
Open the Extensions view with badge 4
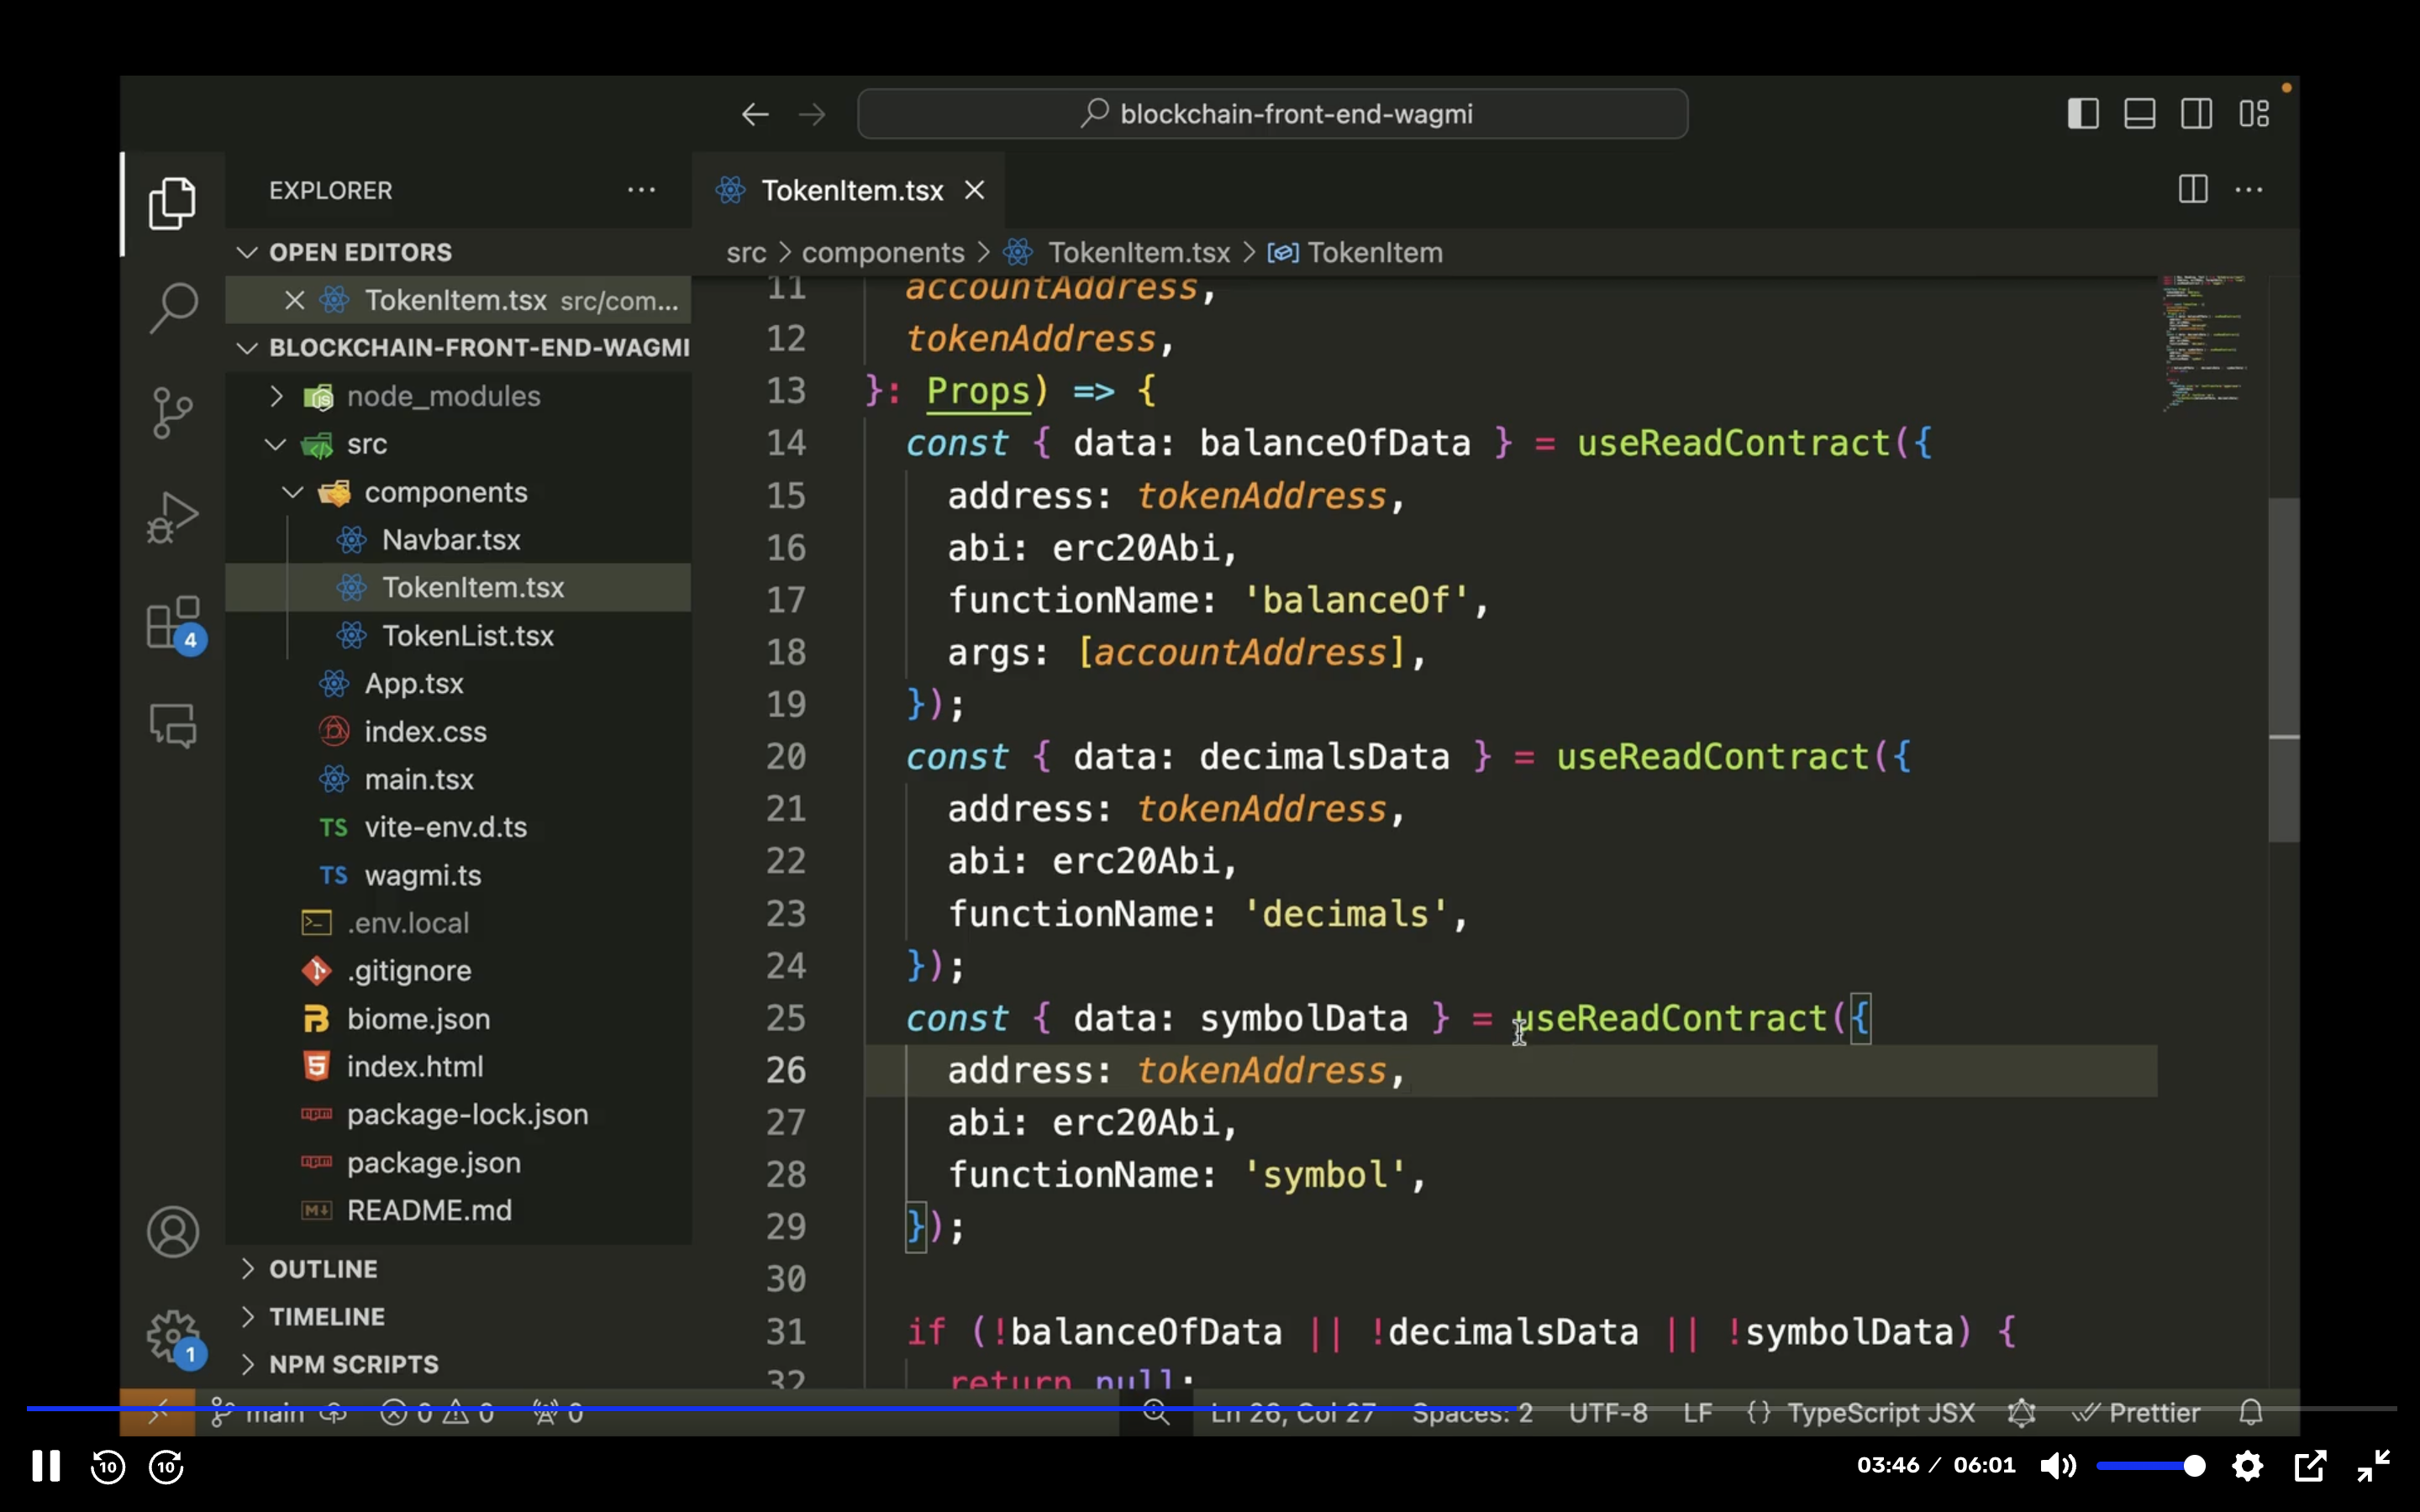174,624
